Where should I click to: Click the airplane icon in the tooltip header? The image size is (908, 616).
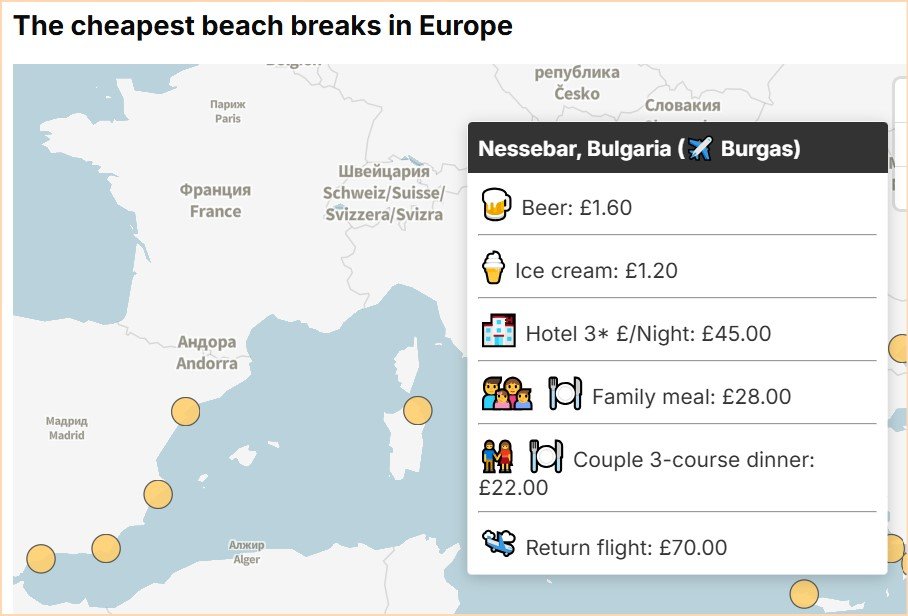point(700,149)
